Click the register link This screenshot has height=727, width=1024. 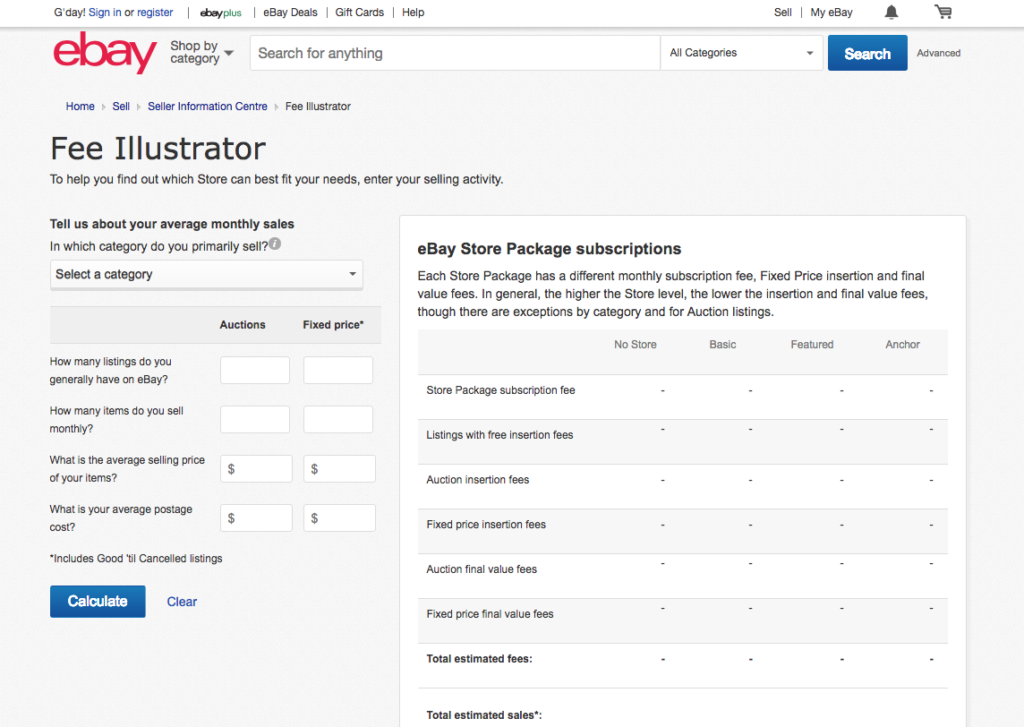click(155, 12)
